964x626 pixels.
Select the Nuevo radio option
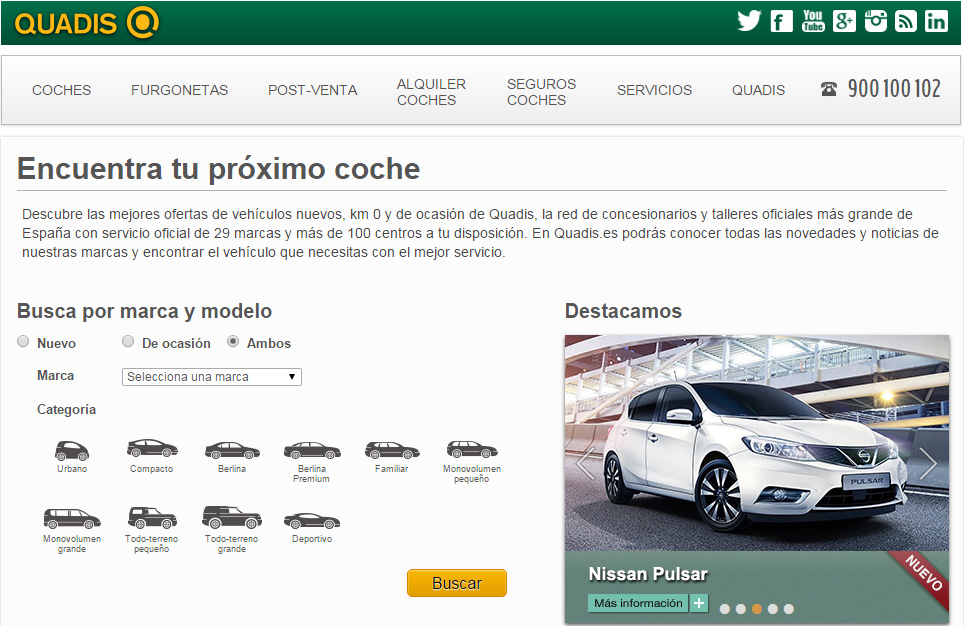(x=23, y=341)
